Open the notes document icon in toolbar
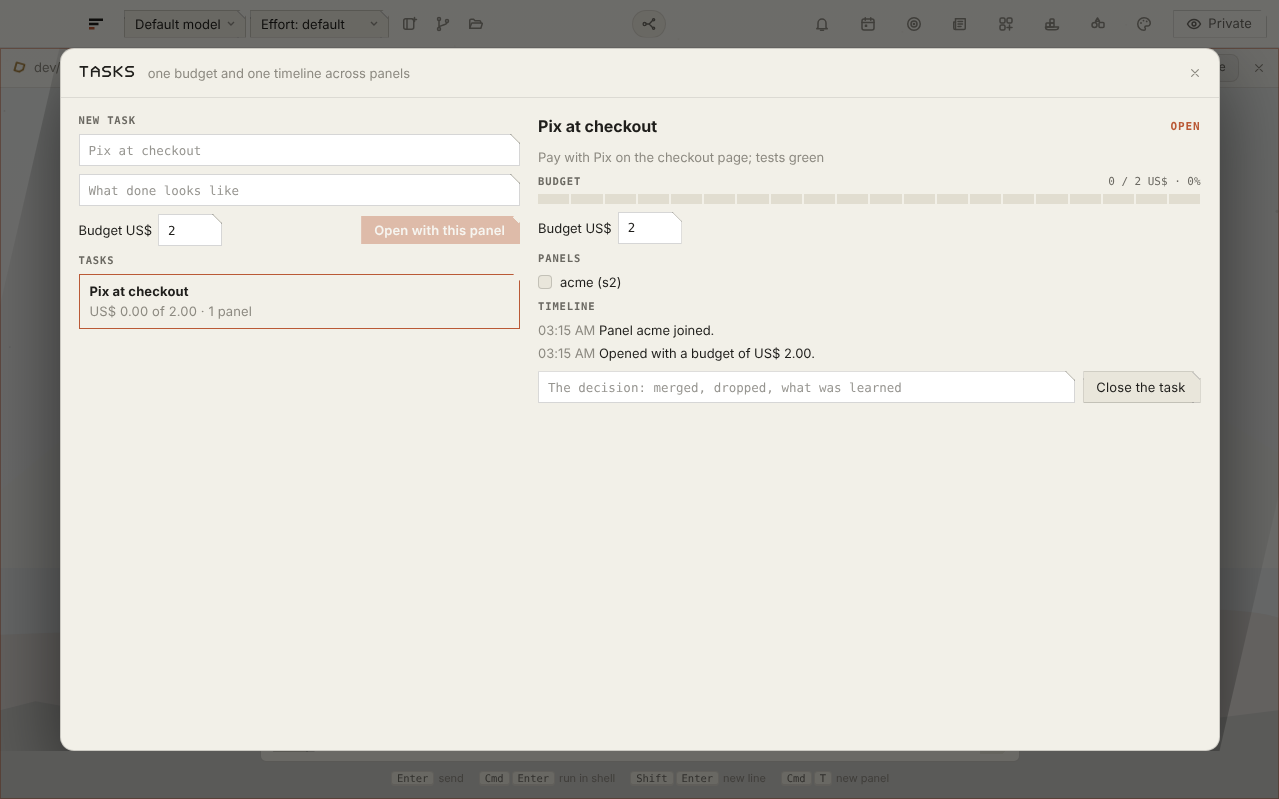Image resolution: width=1279 pixels, height=799 pixels. coord(960,24)
